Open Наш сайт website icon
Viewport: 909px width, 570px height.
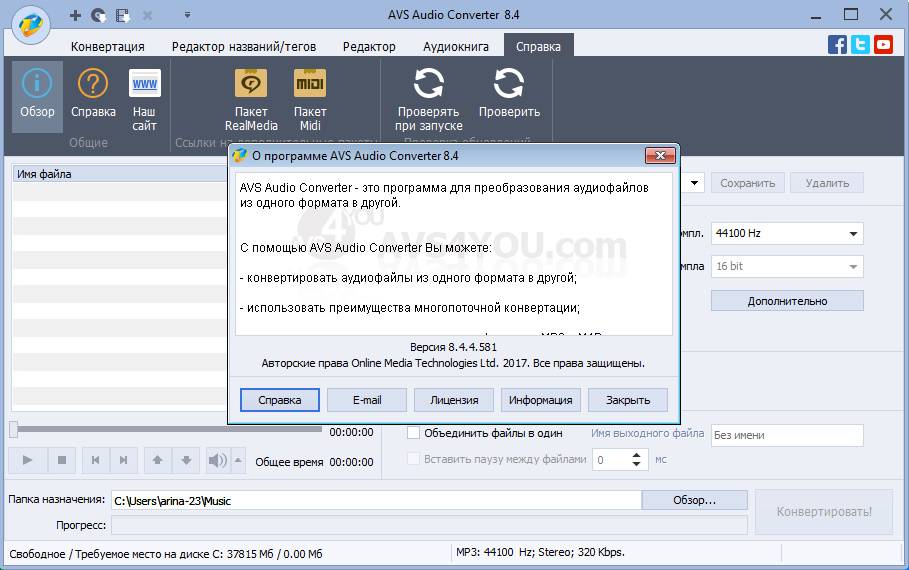click(x=145, y=85)
